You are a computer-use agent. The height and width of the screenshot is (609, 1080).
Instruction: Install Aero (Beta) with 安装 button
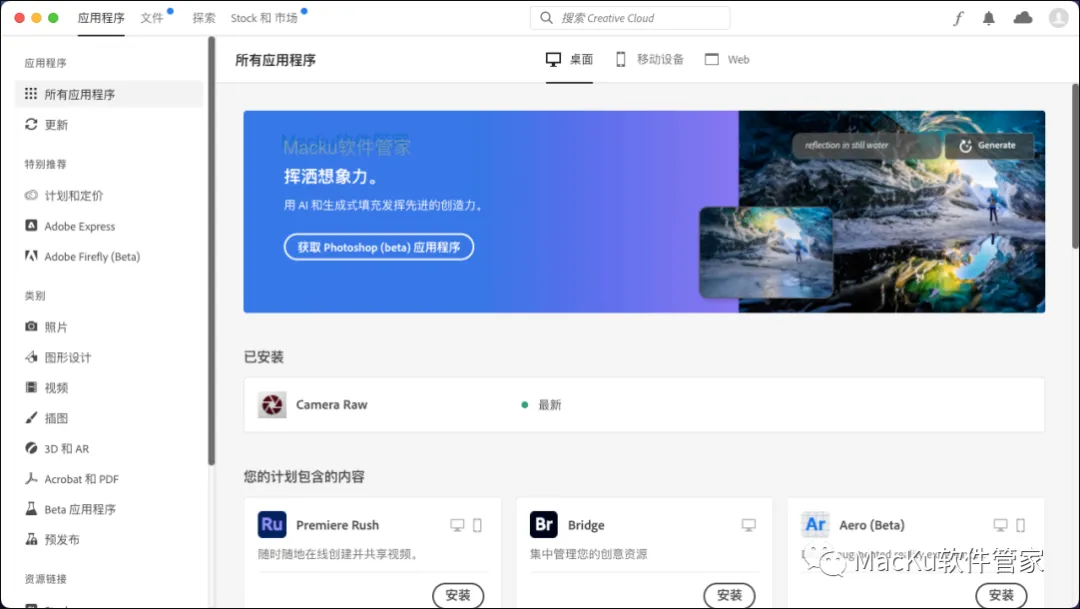(1001, 595)
